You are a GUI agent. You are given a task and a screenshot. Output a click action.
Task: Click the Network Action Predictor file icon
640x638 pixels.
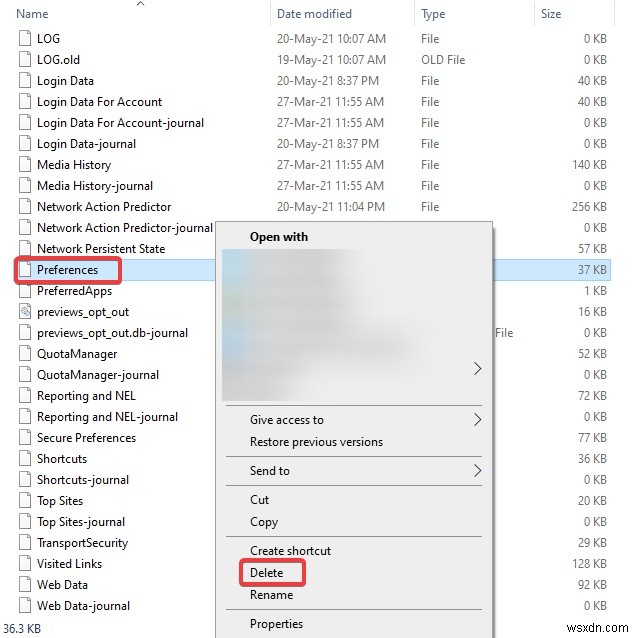click(x=25, y=207)
